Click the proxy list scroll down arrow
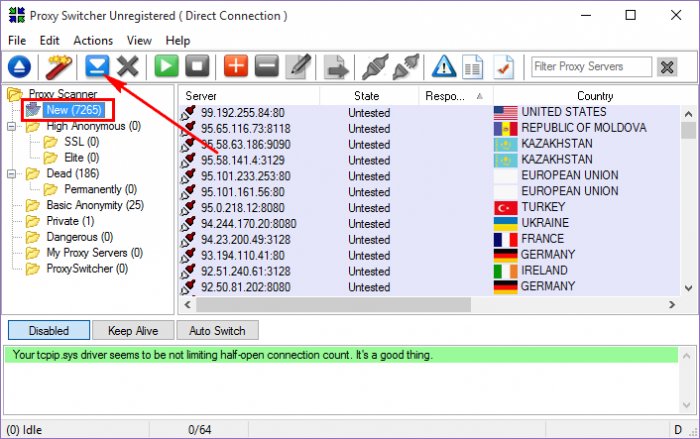The height and width of the screenshot is (439, 700). coord(688,288)
